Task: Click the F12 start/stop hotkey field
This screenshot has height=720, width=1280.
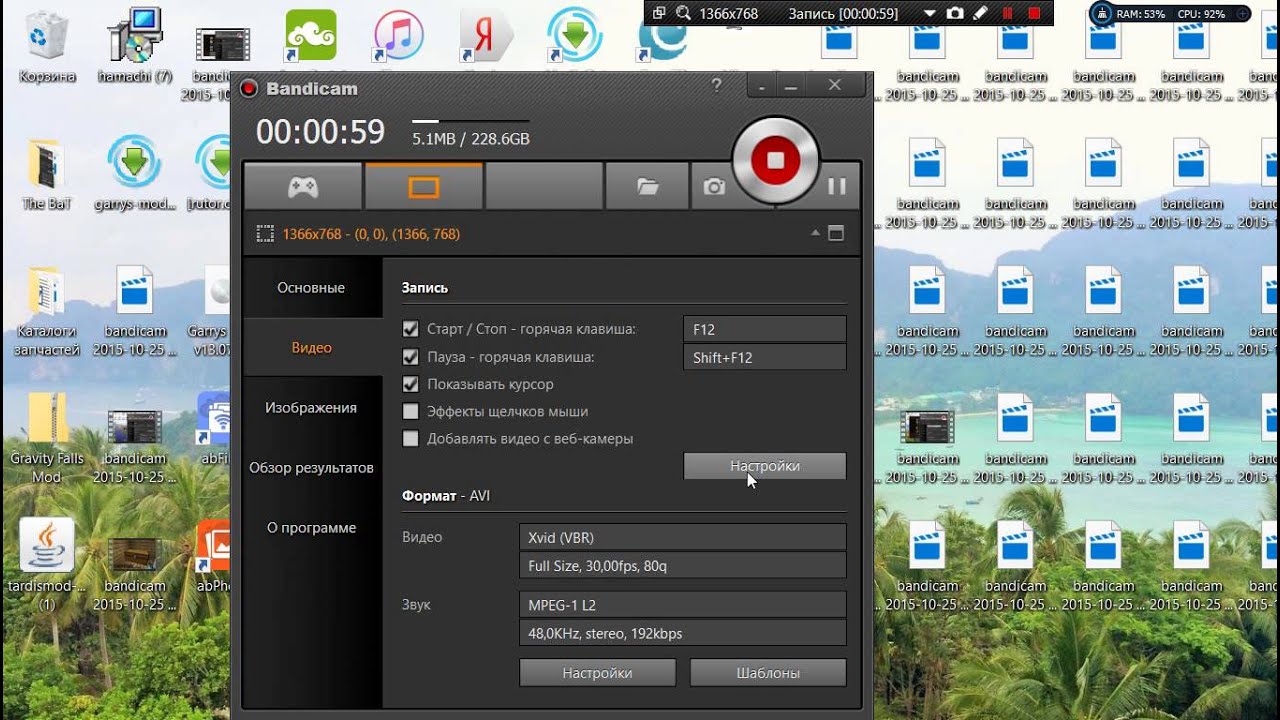Action: [765, 329]
